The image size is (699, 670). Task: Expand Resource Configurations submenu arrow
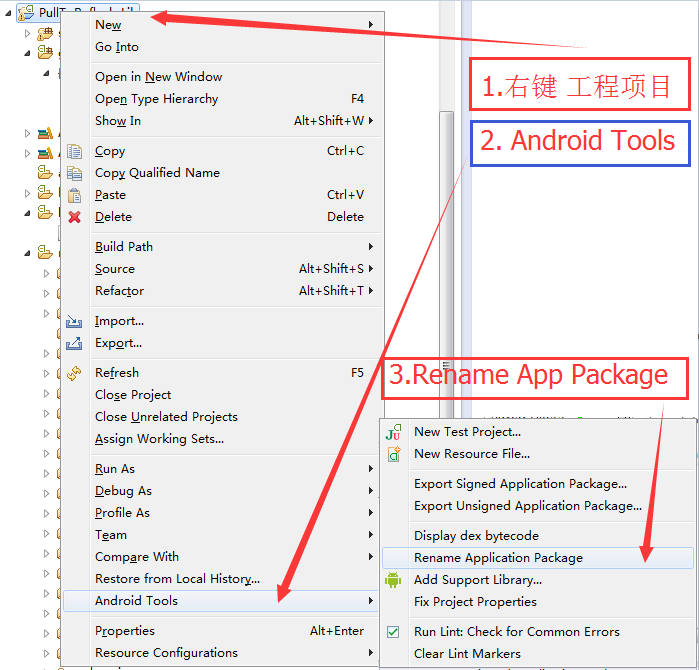(x=370, y=653)
